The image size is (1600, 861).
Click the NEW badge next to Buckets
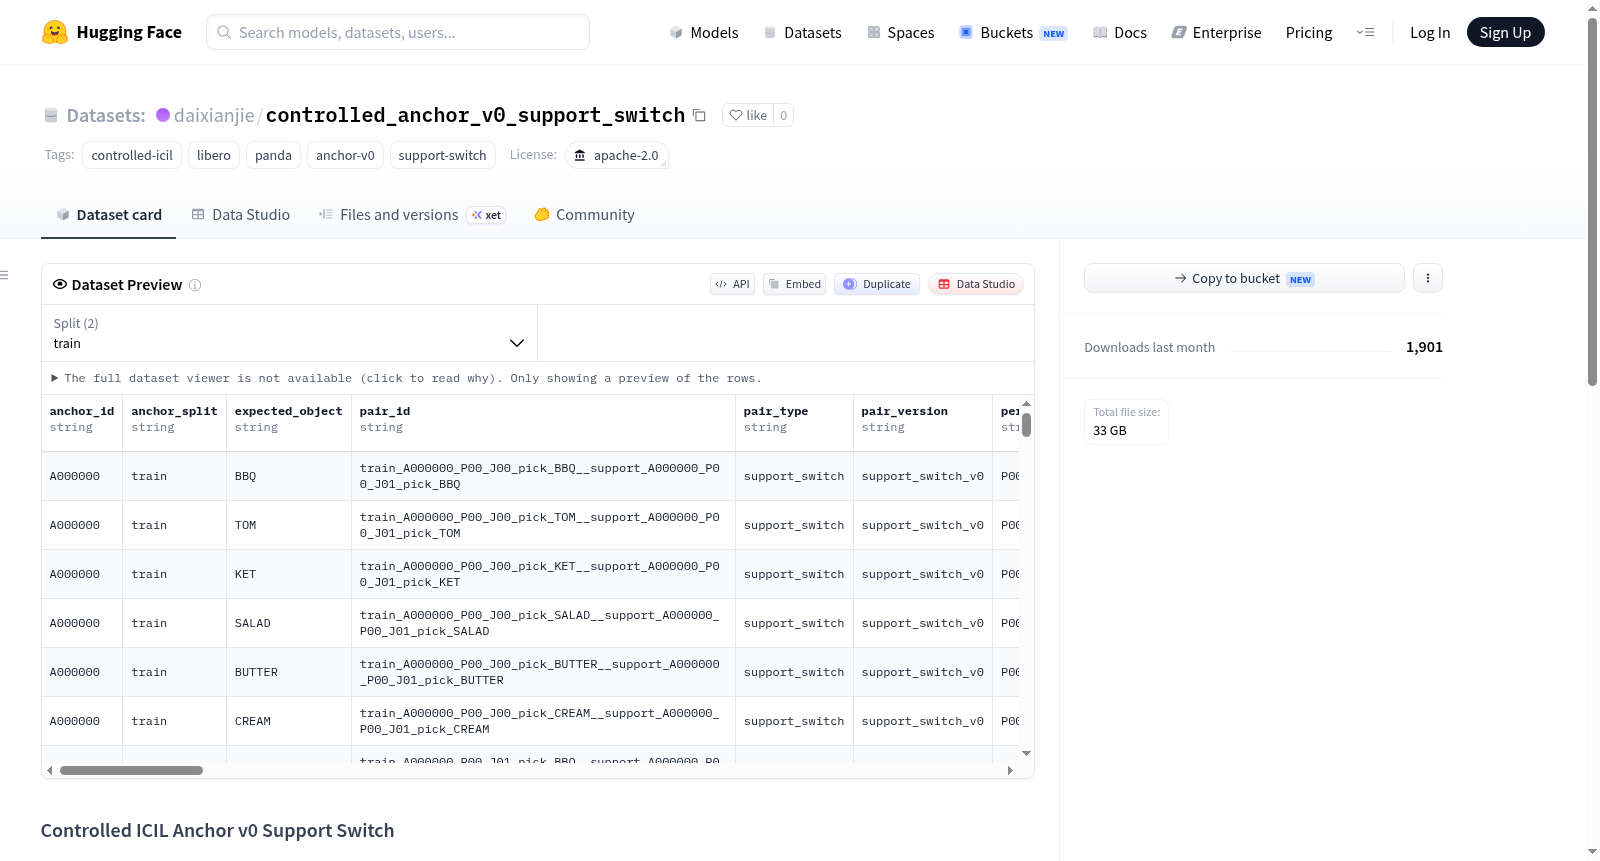(1054, 33)
